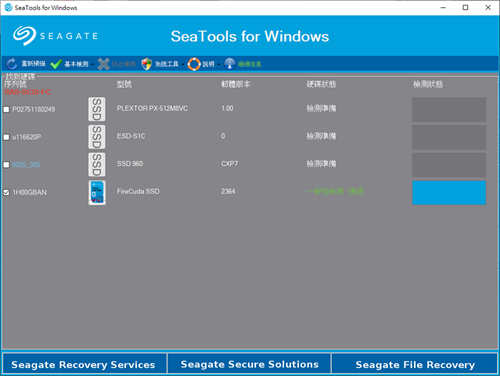Click the drive status text for PLEXTOR row
The width and height of the screenshot is (500, 376).
point(321,108)
